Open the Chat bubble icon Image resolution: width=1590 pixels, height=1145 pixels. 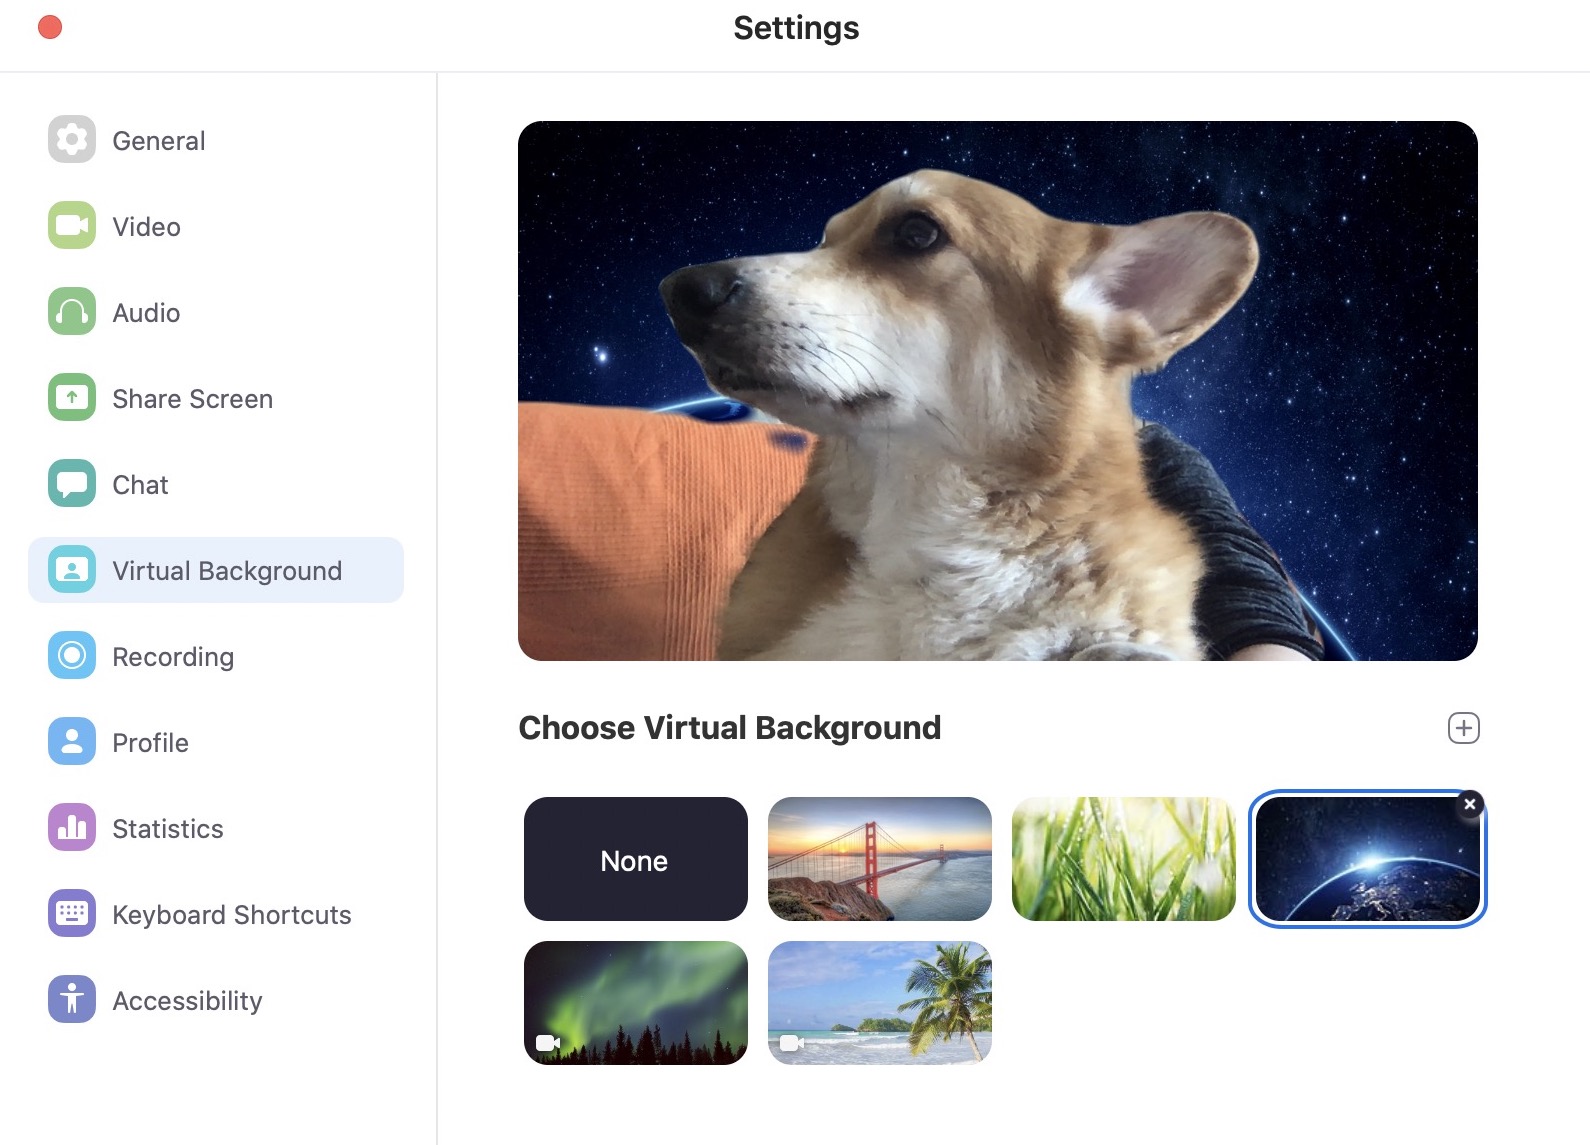coord(72,484)
